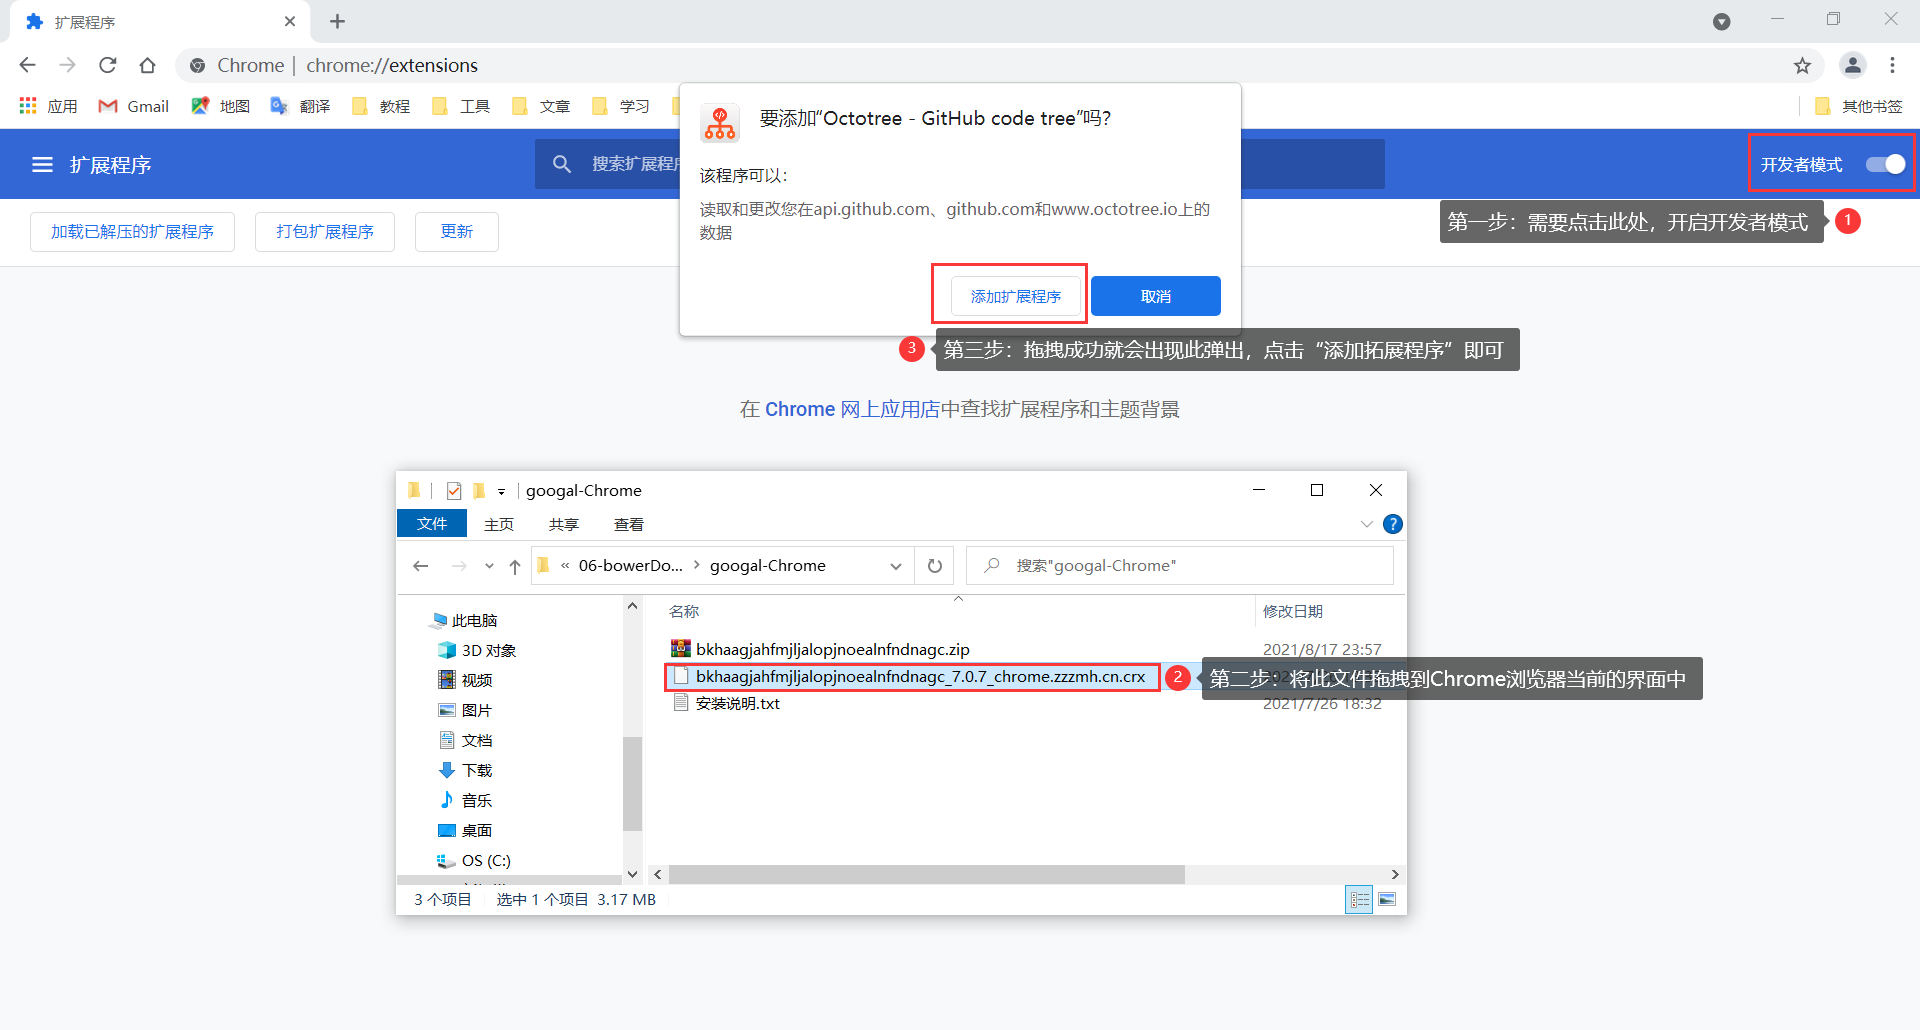1920x1030 pixels.
Task: Switch Explorer to large icons view
Action: point(1387,900)
